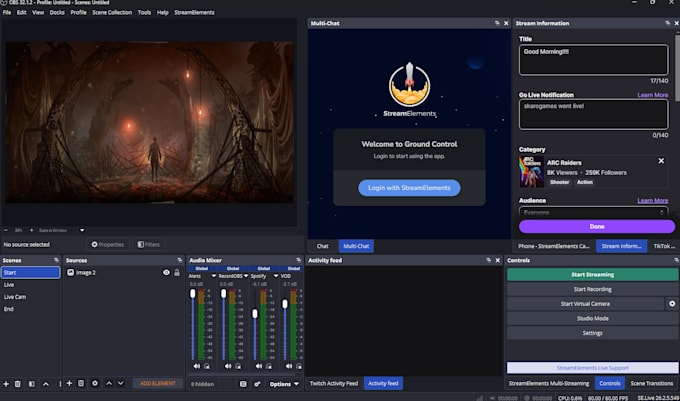The width and height of the screenshot is (680, 401).
Task: Click the VOD volume slider handle
Action: tap(285, 304)
